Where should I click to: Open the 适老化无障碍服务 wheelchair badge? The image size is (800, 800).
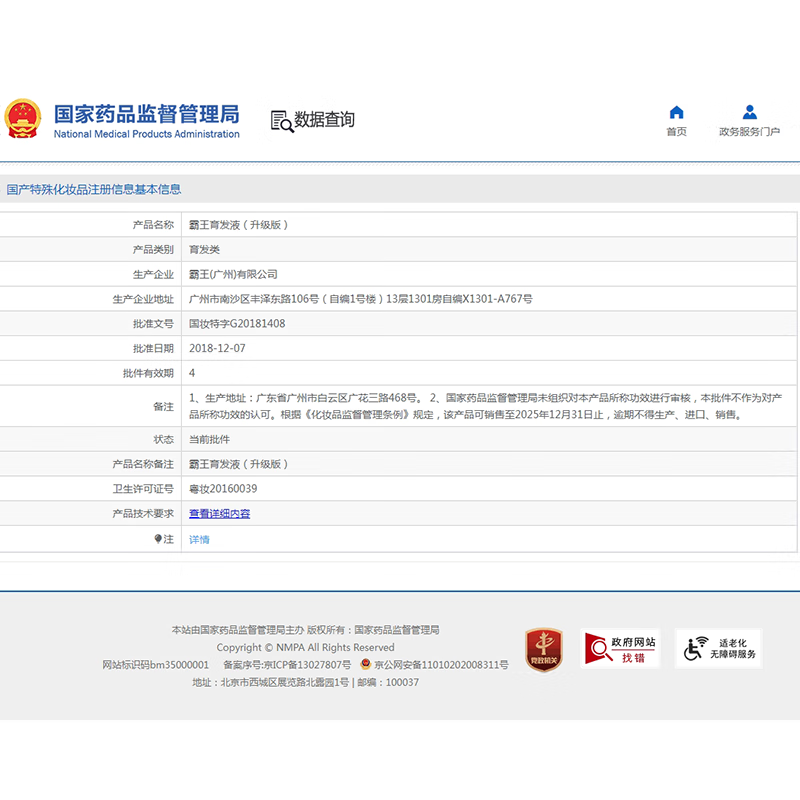718,649
